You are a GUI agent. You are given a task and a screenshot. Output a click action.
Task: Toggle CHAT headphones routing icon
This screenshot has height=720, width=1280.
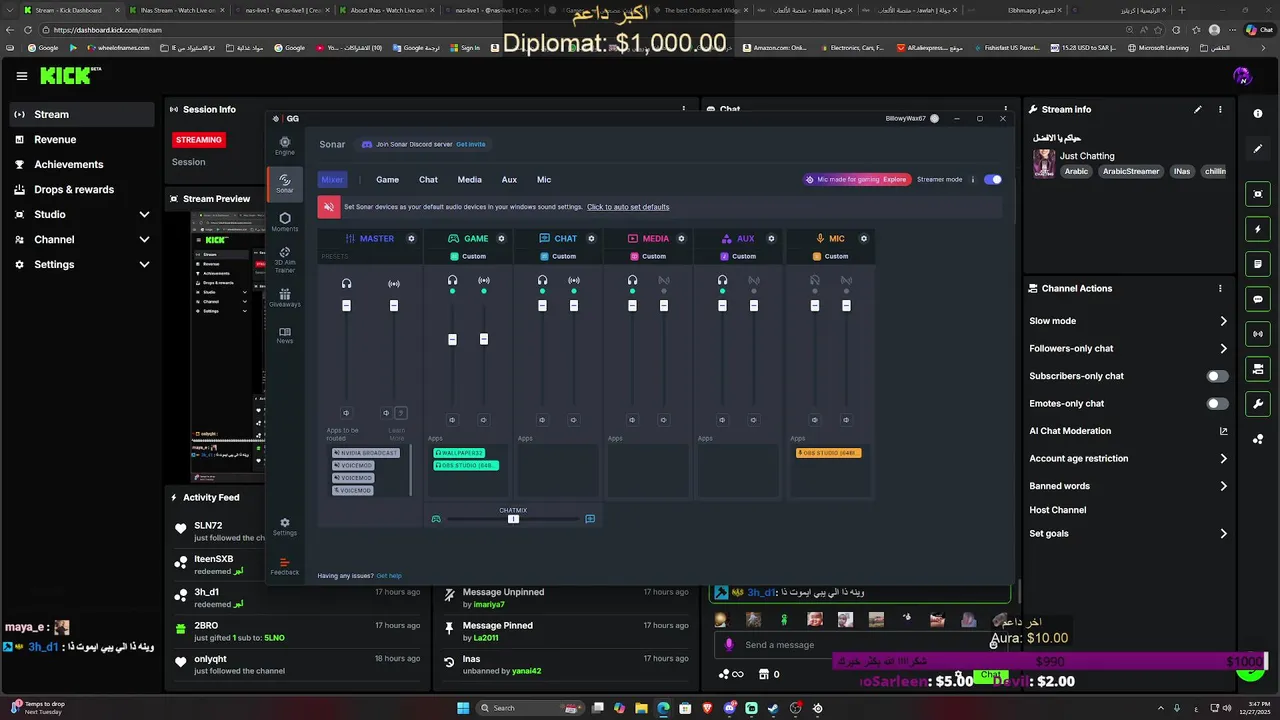[542, 281]
